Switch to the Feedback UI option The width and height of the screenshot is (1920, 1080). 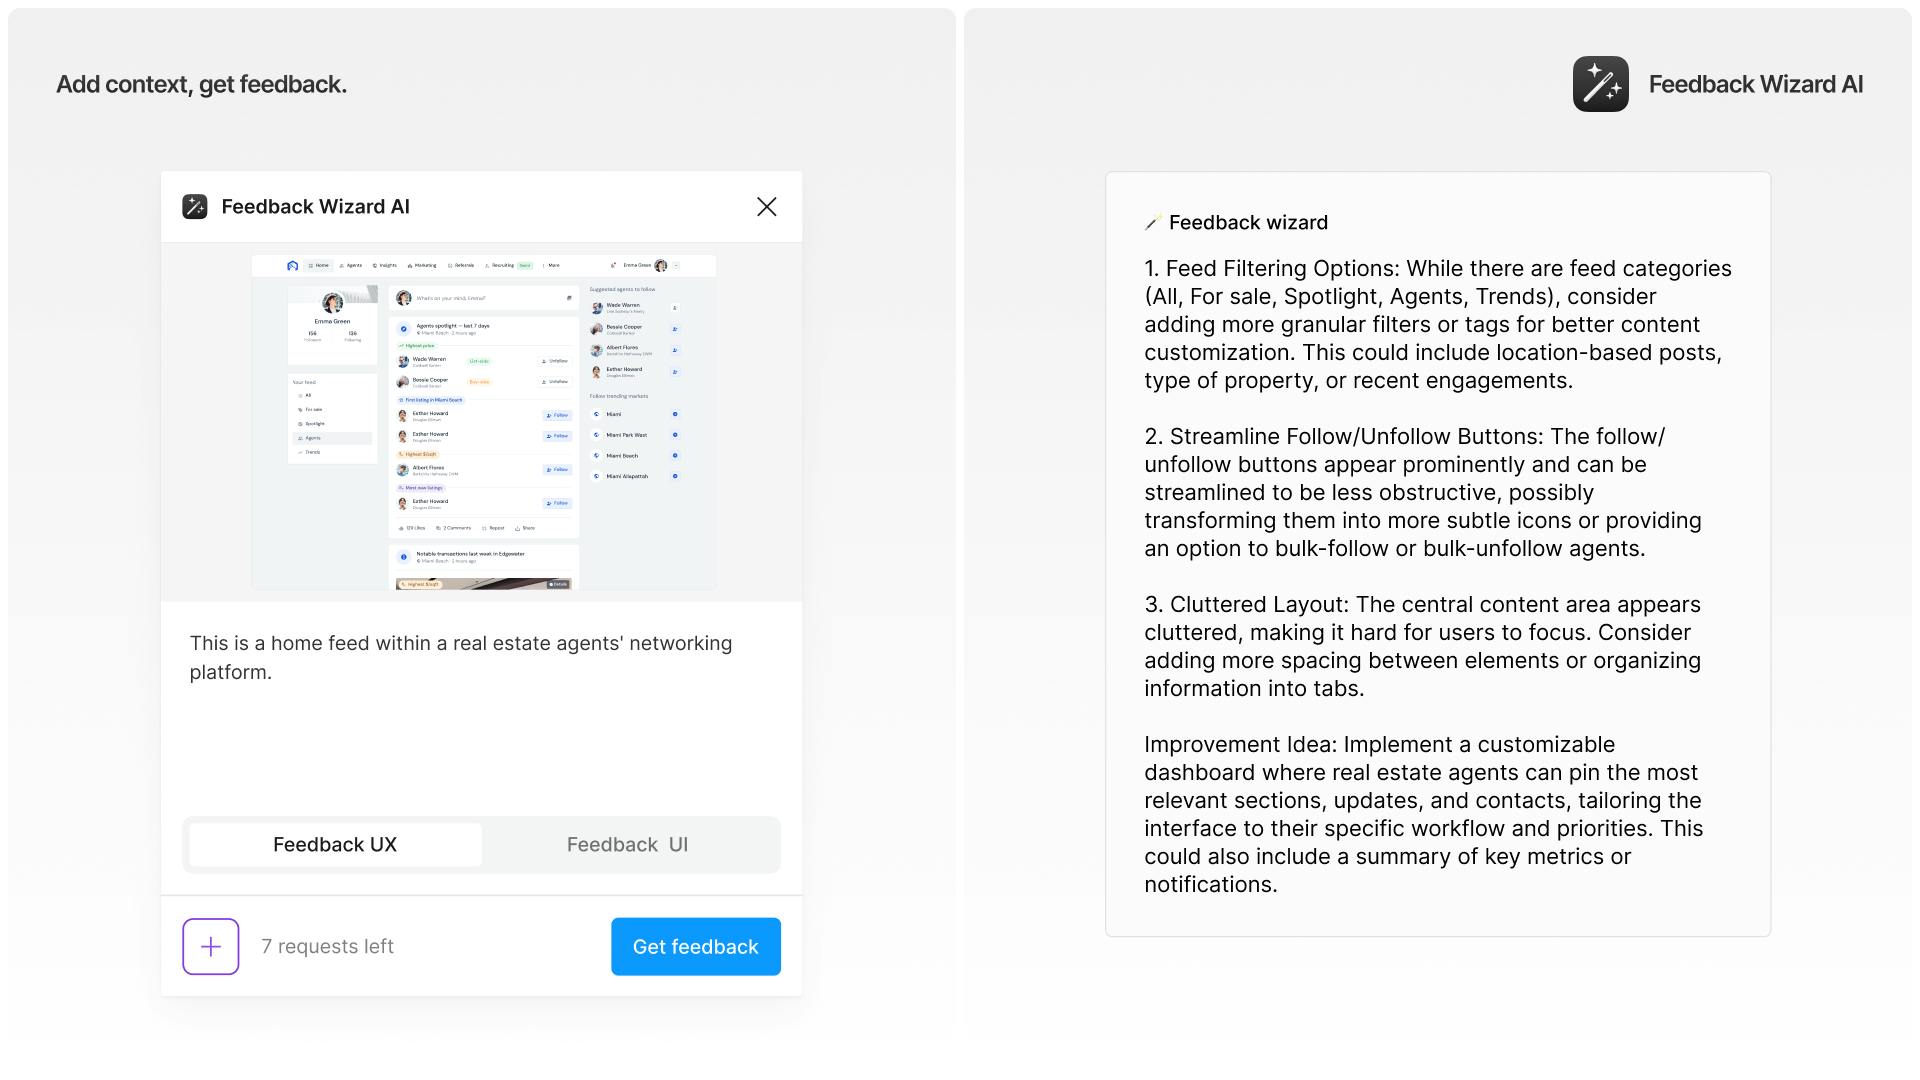point(627,845)
